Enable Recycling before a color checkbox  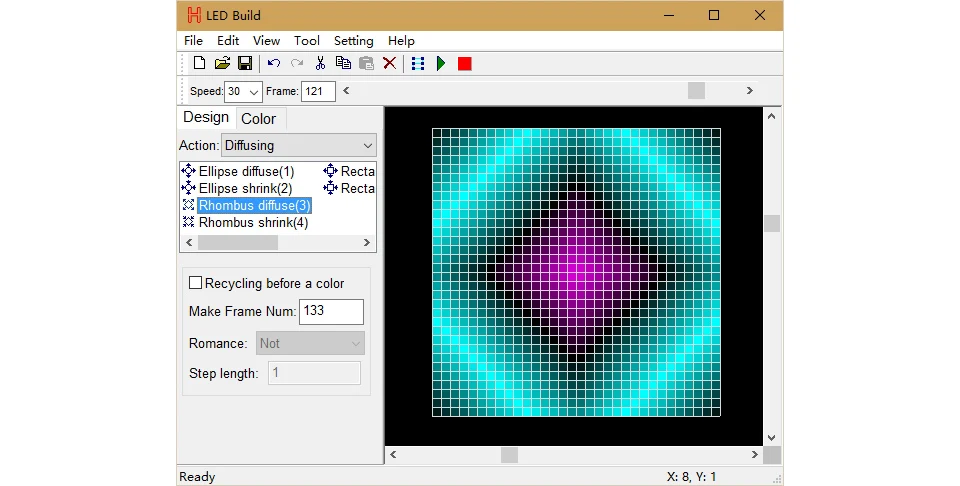[195, 283]
